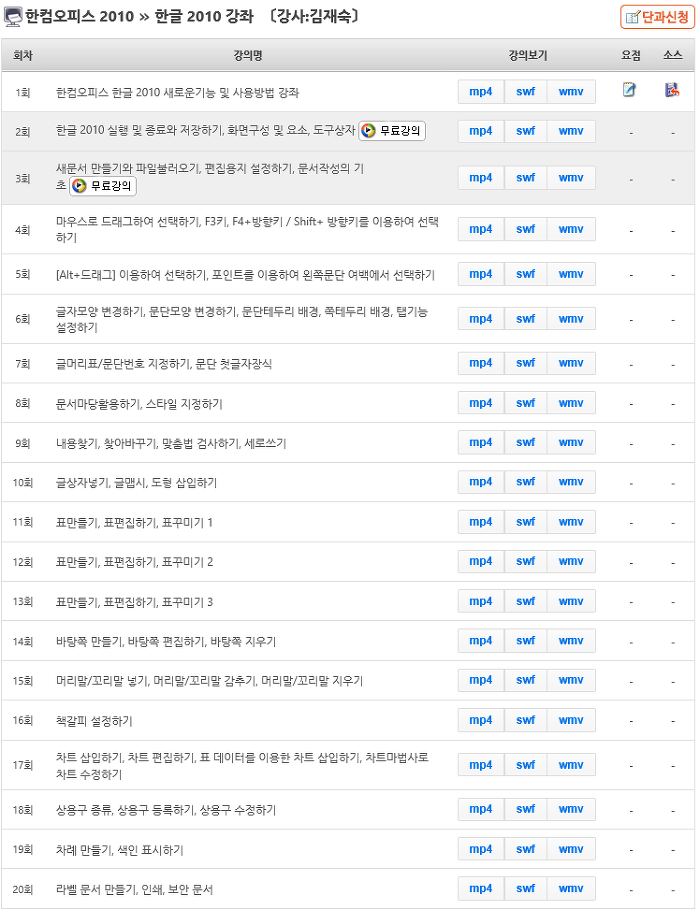Open mp4 for lecture 4회

[x=481, y=229]
